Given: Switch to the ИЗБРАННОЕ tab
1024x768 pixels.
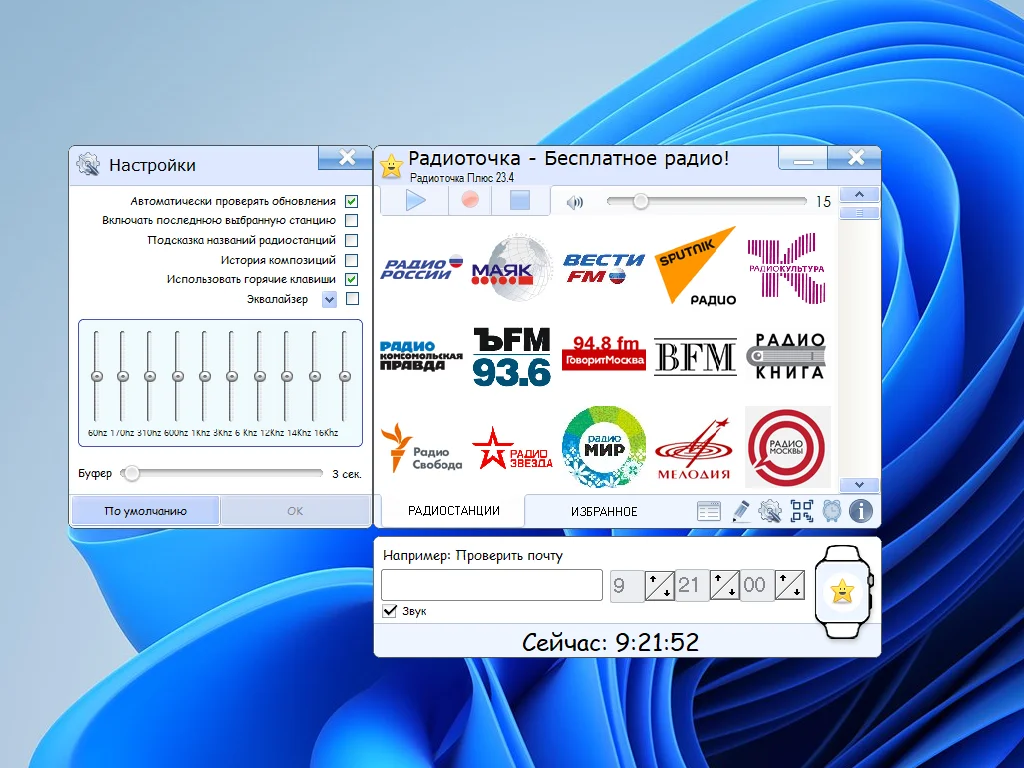Looking at the screenshot, I should point(604,511).
